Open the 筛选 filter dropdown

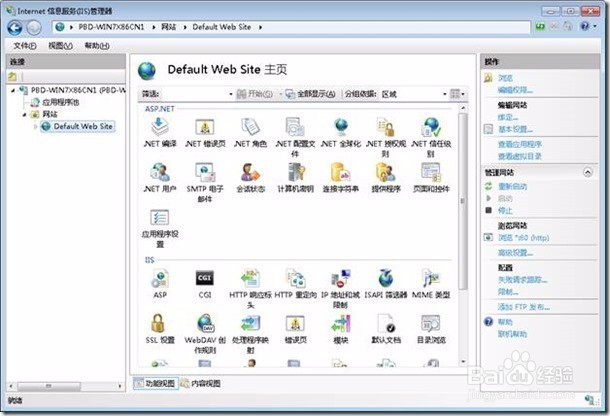[231, 94]
